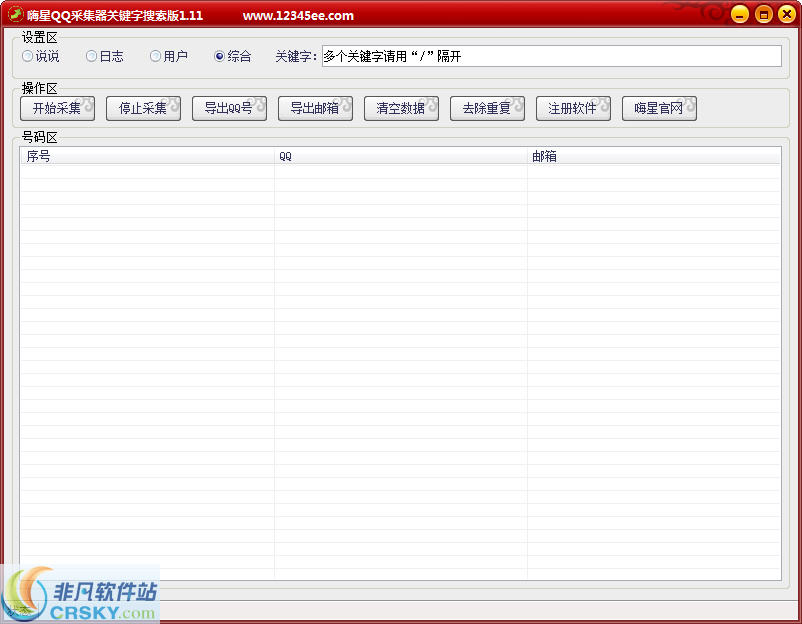Open 注册软件 registration button
The image size is (802, 624).
point(573,108)
